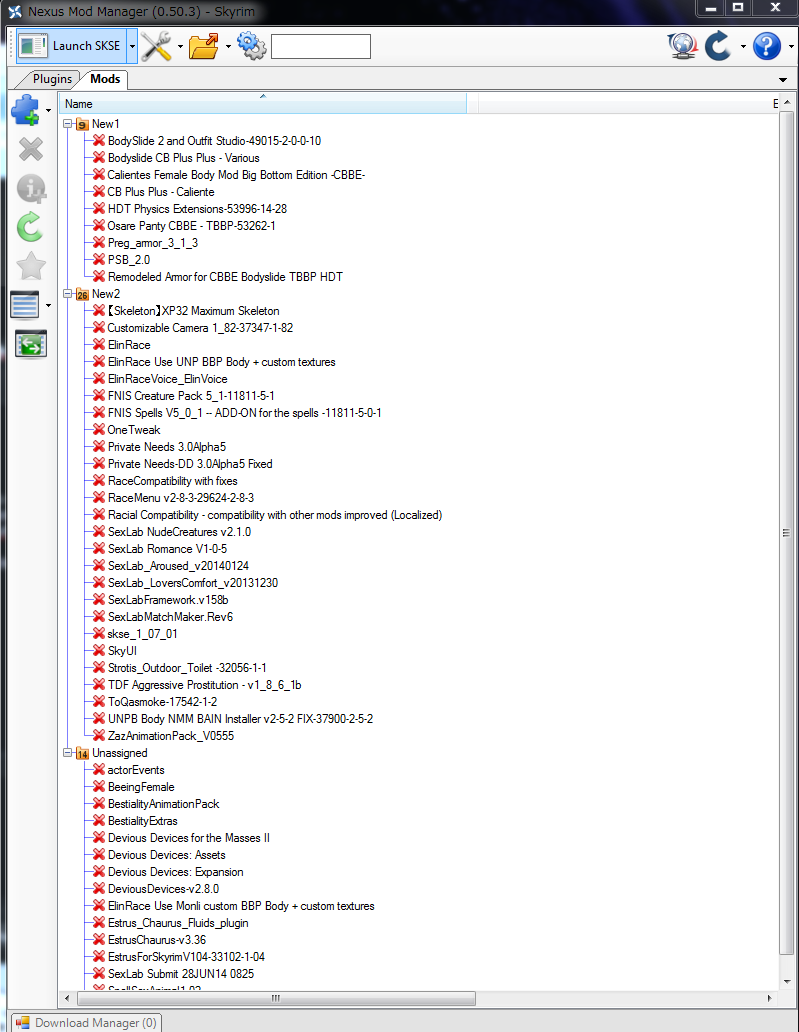Click red X icon beside RaceCompatibility with fixes
Viewport: 799px width, 1032px height.
(x=99, y=480)
